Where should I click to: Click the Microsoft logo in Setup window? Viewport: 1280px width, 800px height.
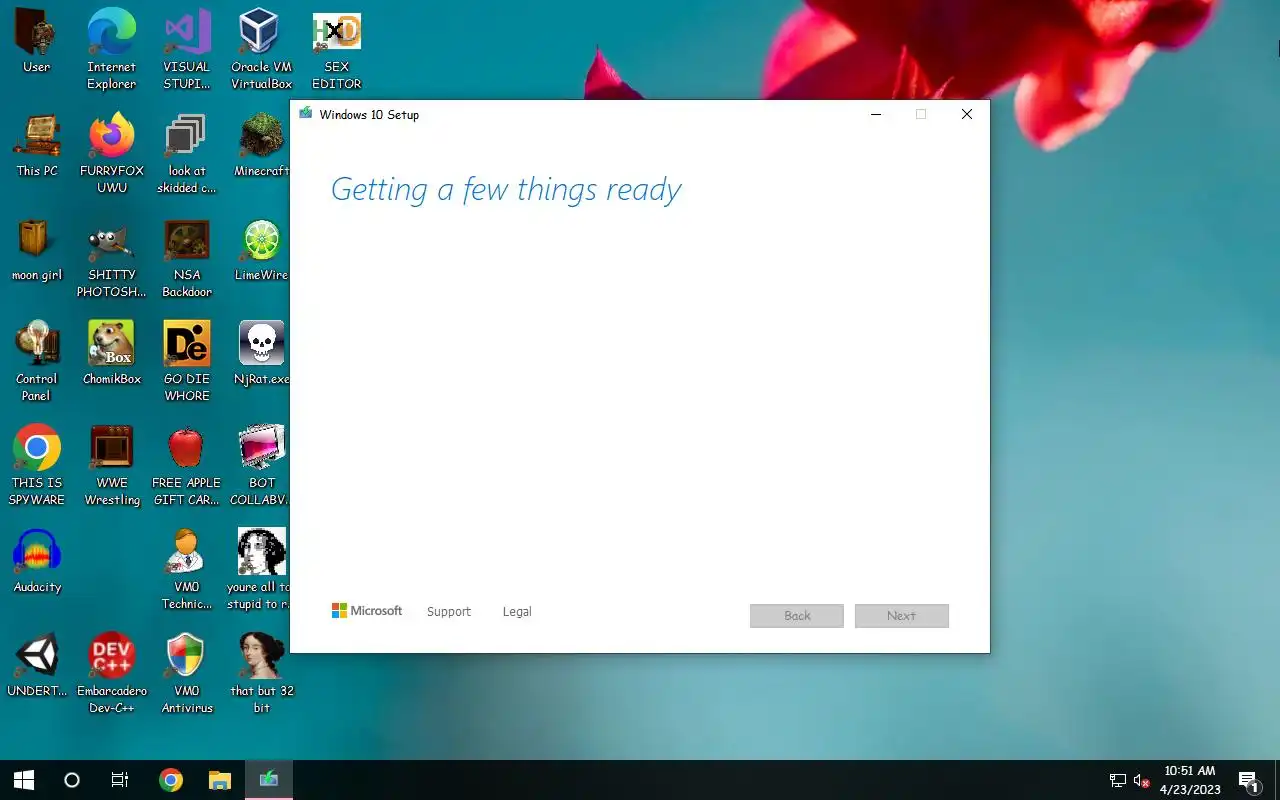367,611
